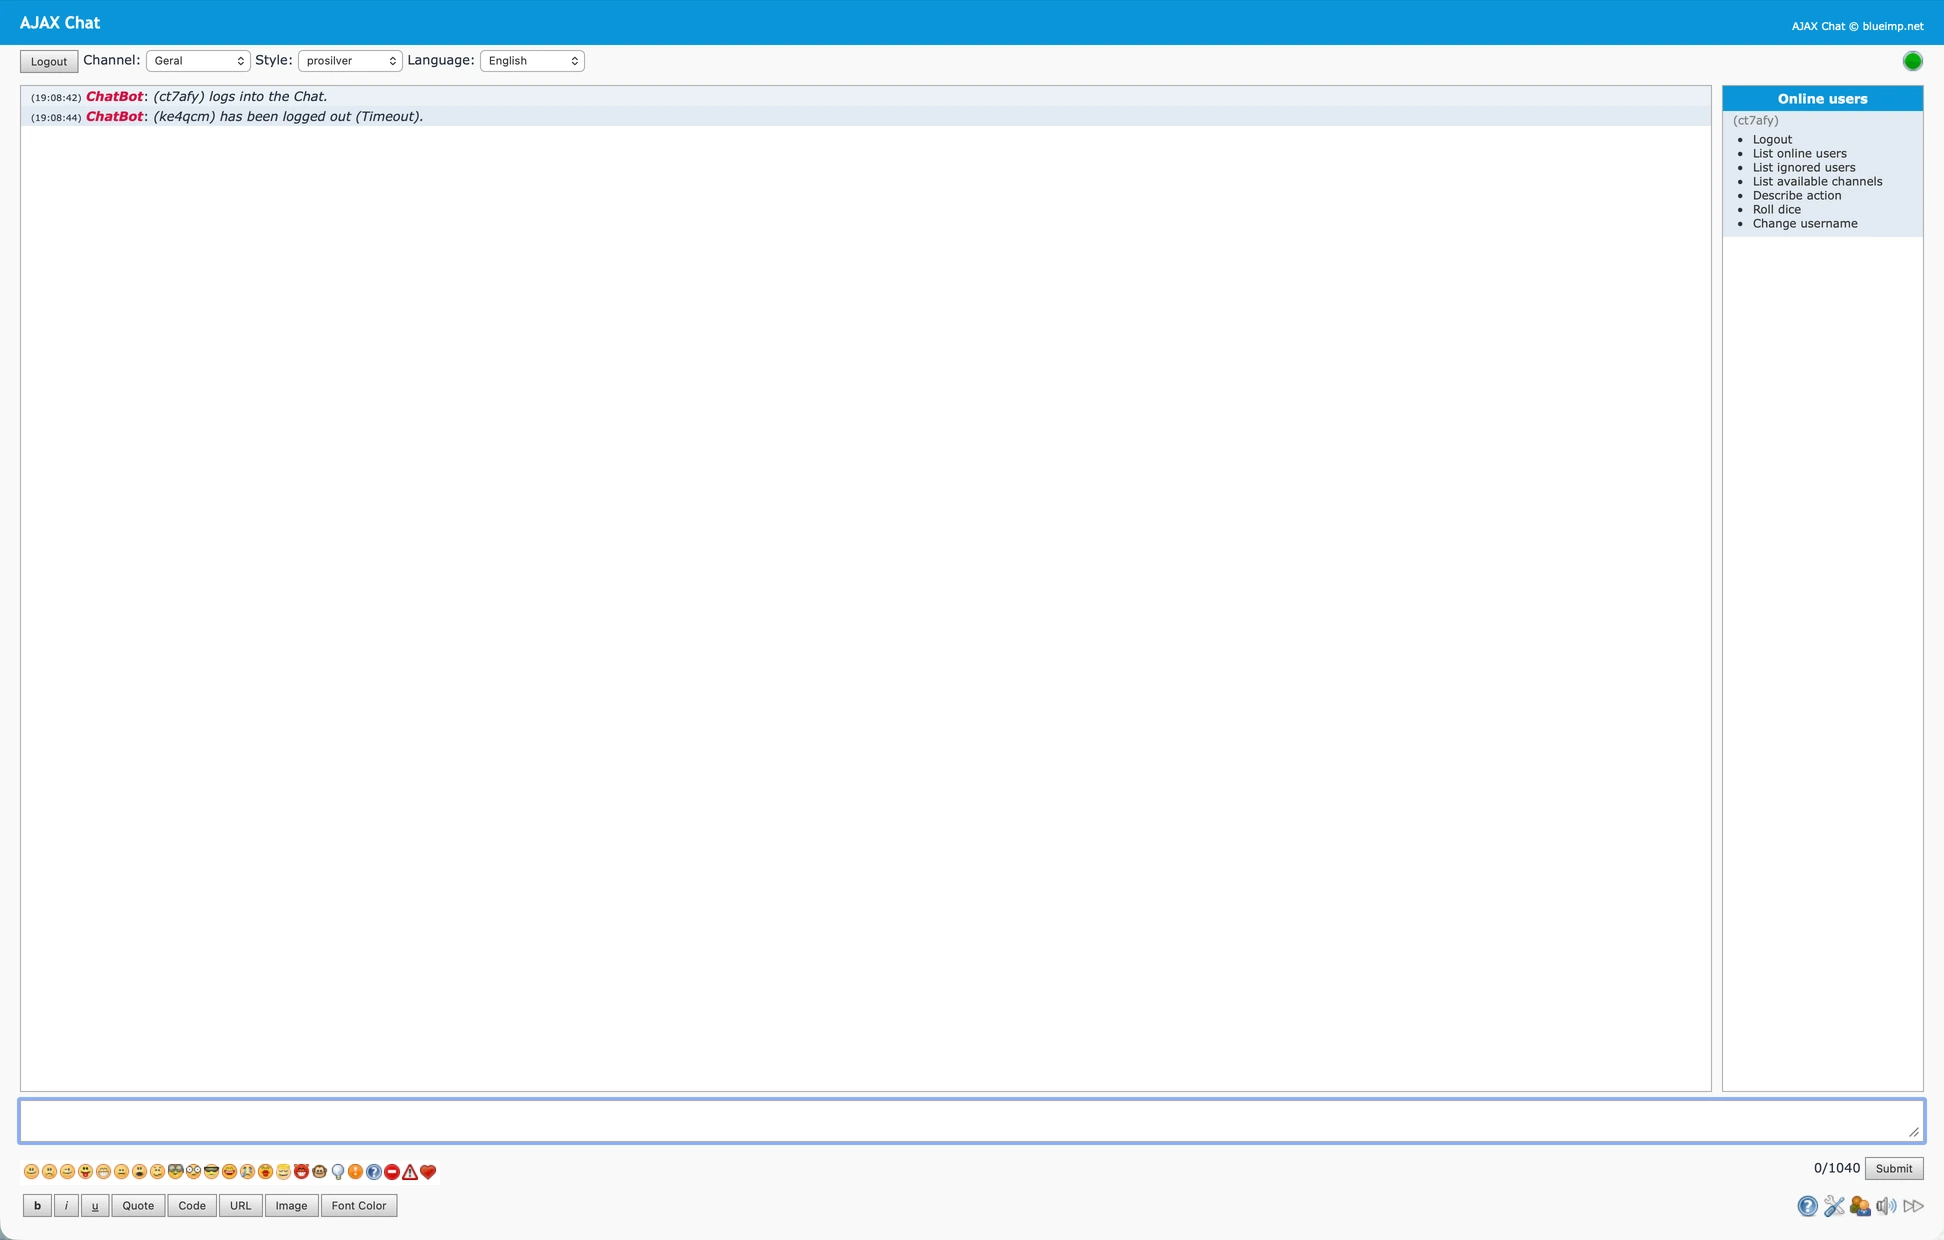Insert the sunglasses cool emoticon
Viewport: 1944px width, 1240px height.
(211, 1172)
